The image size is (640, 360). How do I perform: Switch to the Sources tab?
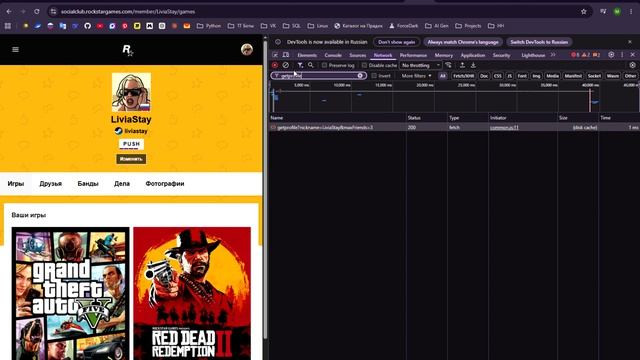358,55
